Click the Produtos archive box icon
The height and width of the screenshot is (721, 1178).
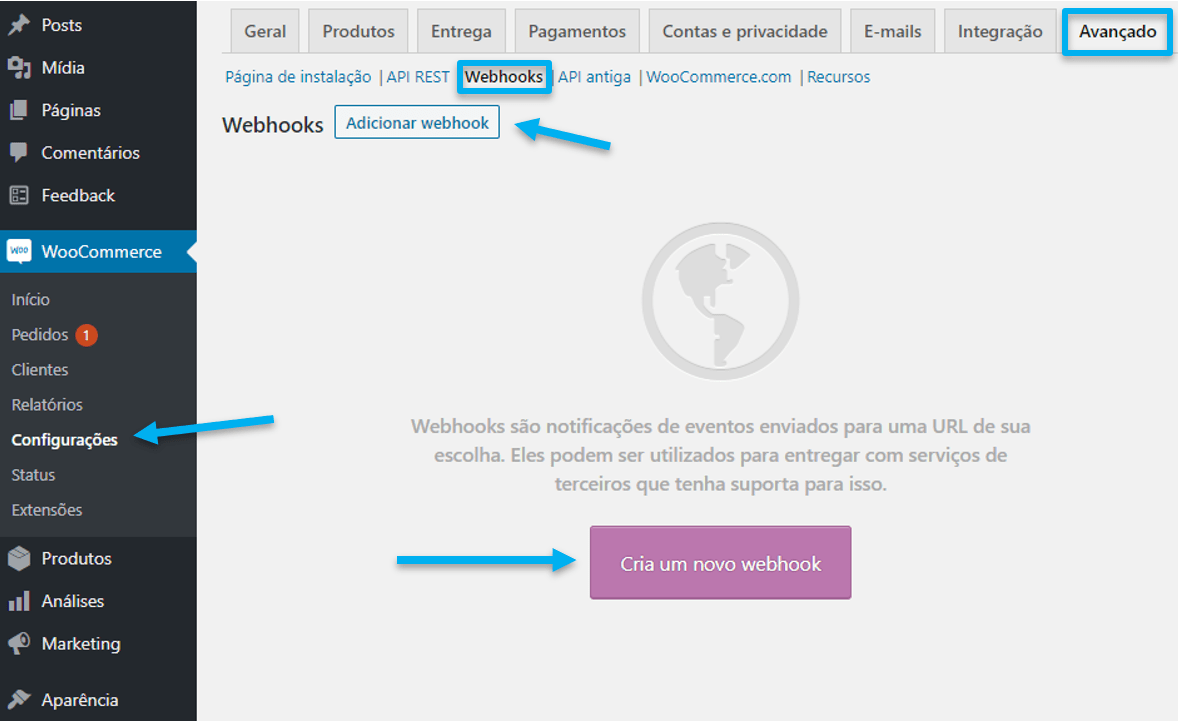coord(20,557)
